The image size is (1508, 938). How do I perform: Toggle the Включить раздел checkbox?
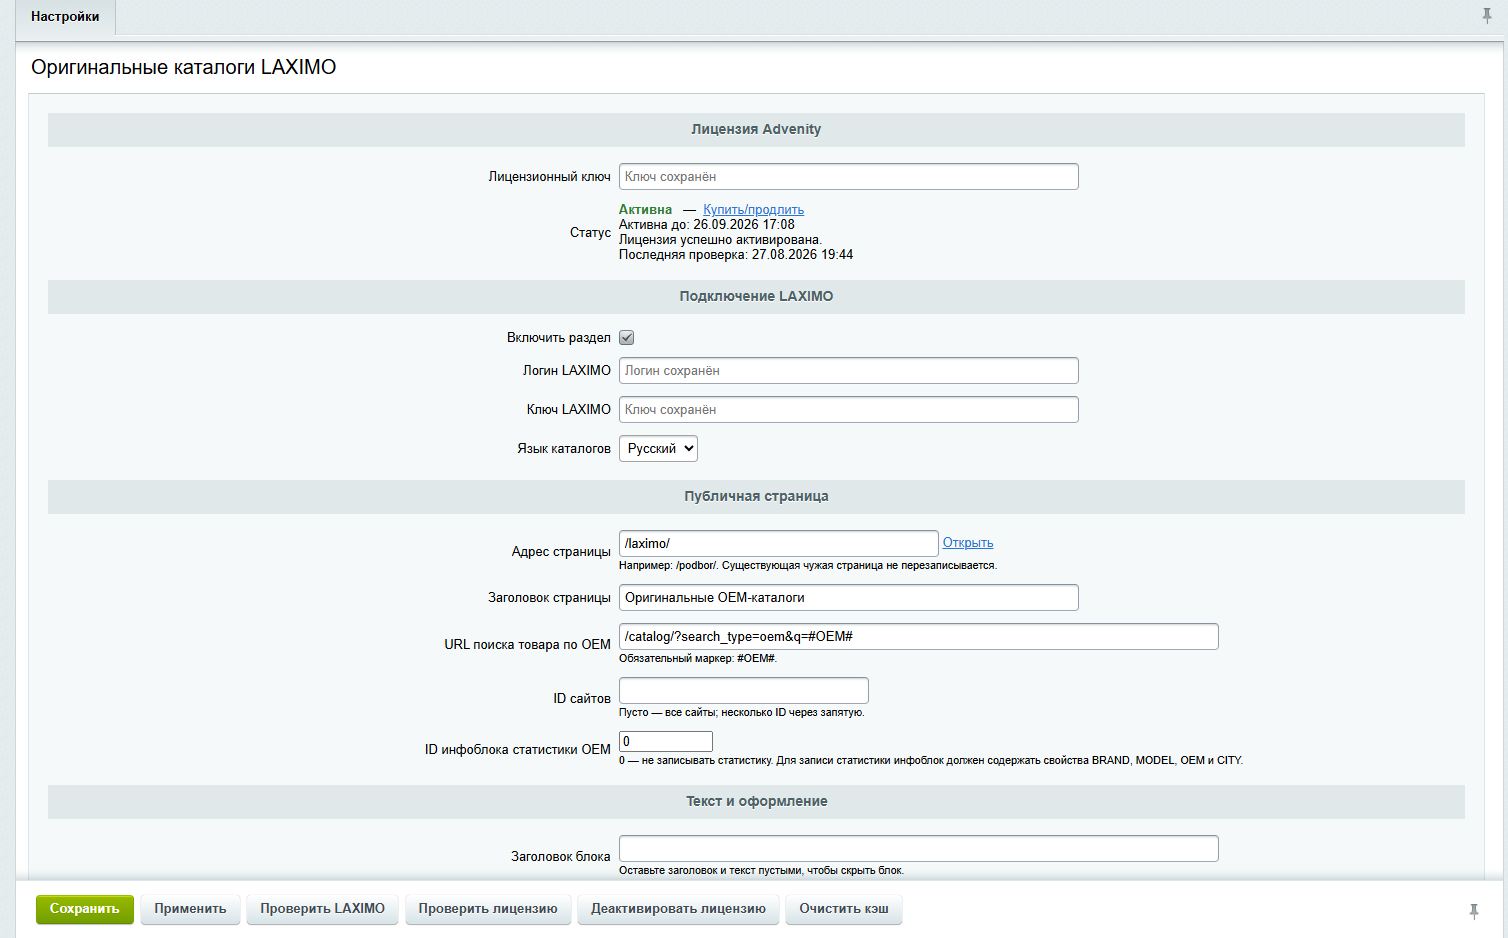(x=627, y=338)
